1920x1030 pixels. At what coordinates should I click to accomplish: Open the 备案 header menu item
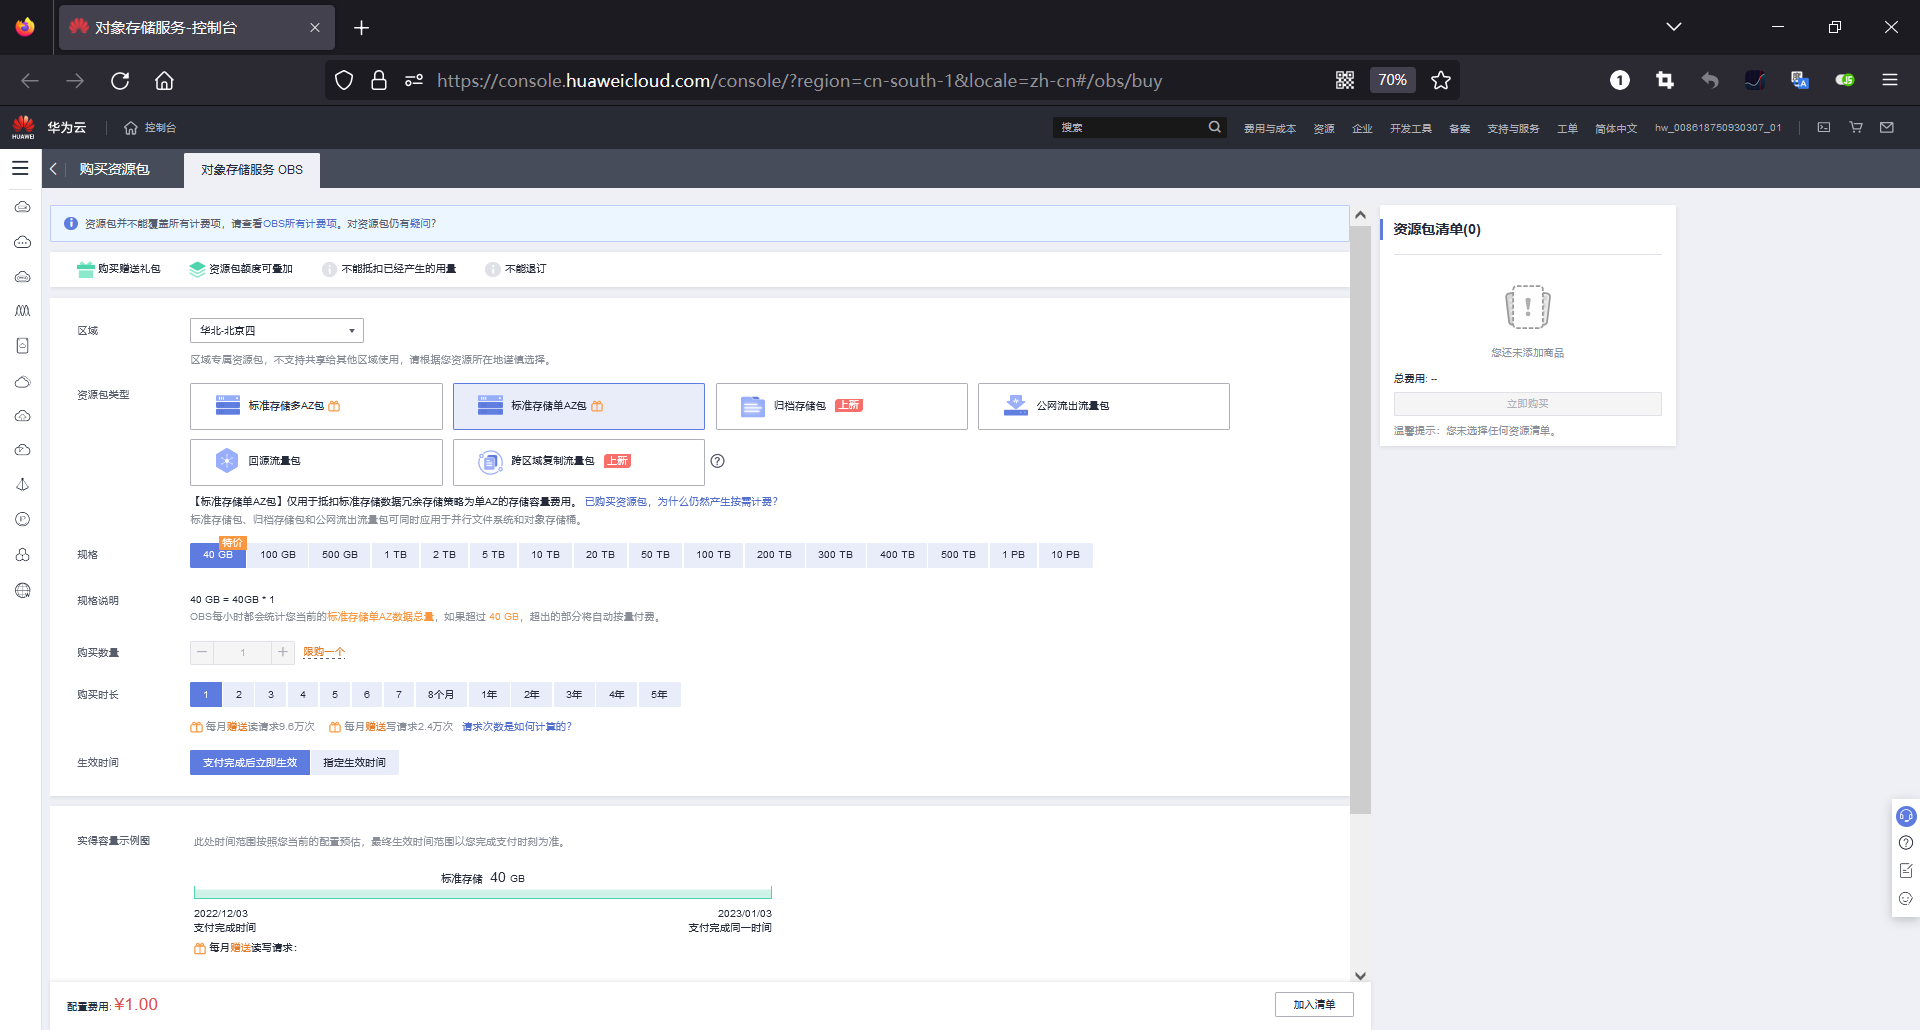tap(1459, 128)
